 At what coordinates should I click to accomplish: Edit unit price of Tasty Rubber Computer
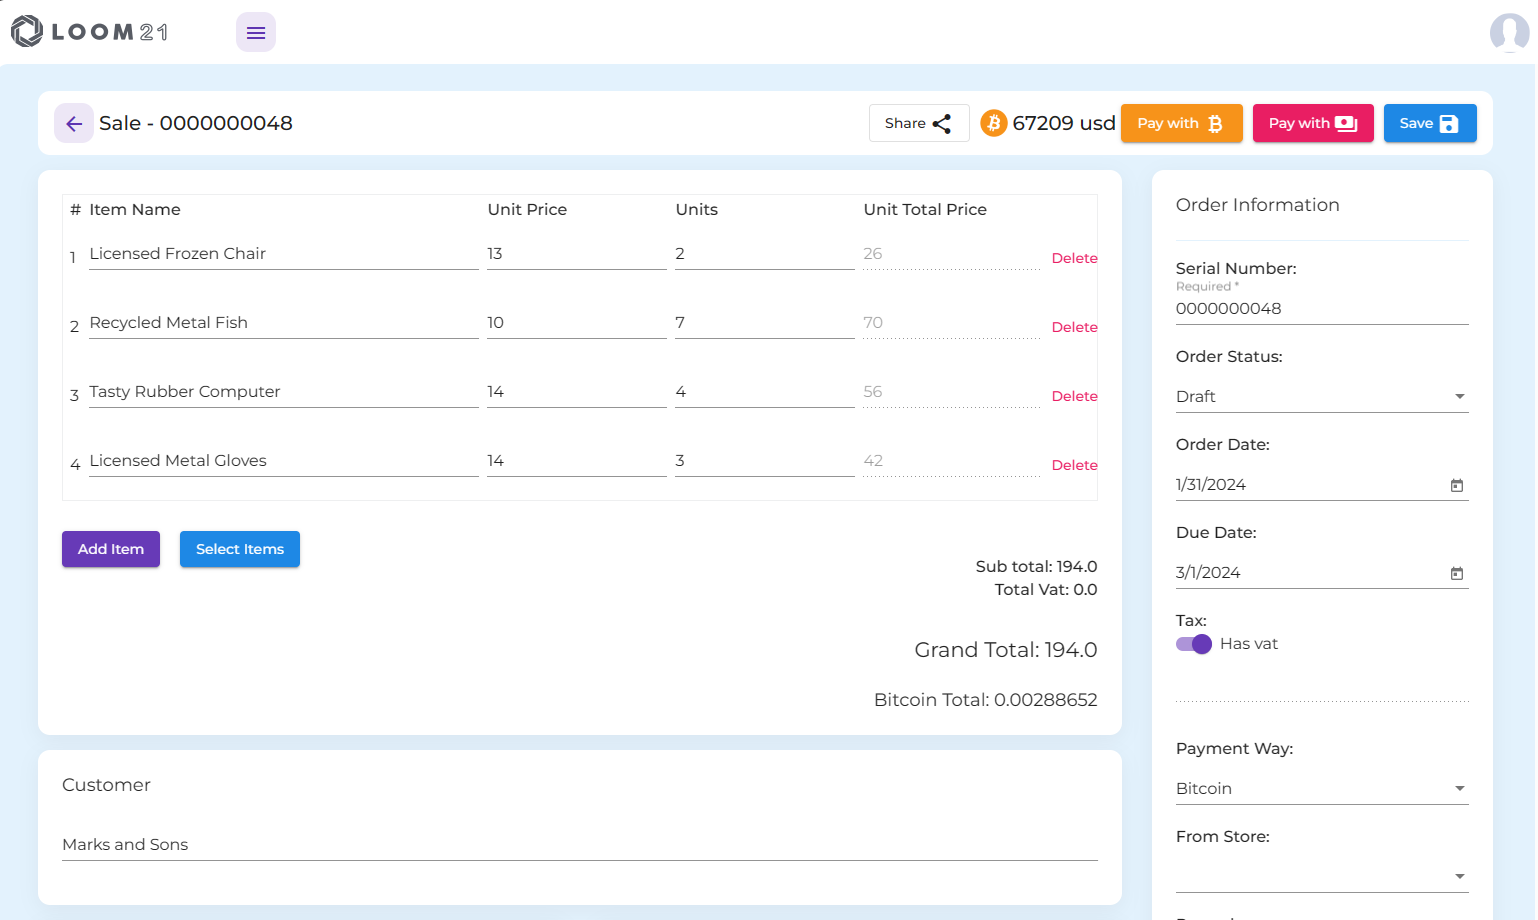577,392
